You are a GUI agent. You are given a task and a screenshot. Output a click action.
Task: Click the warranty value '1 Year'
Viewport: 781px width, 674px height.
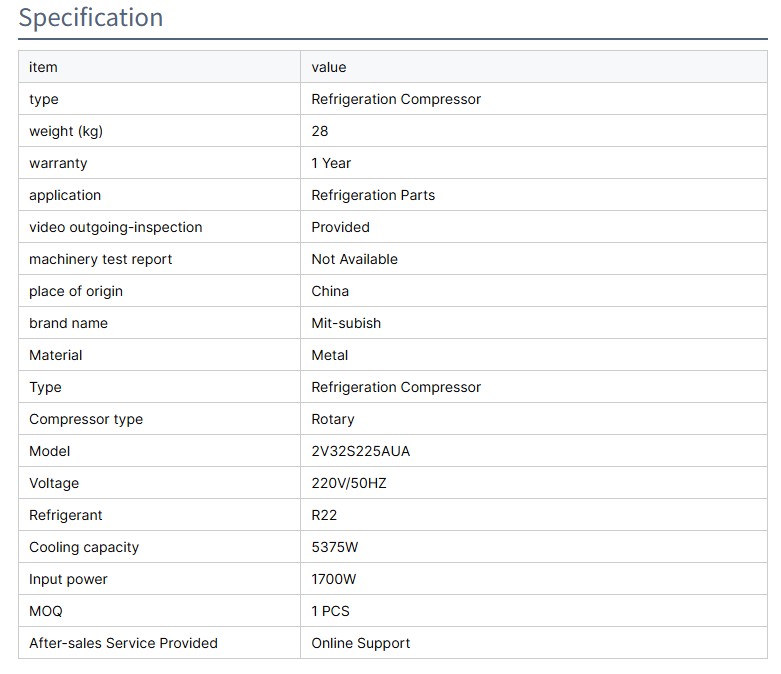(331, 163)
